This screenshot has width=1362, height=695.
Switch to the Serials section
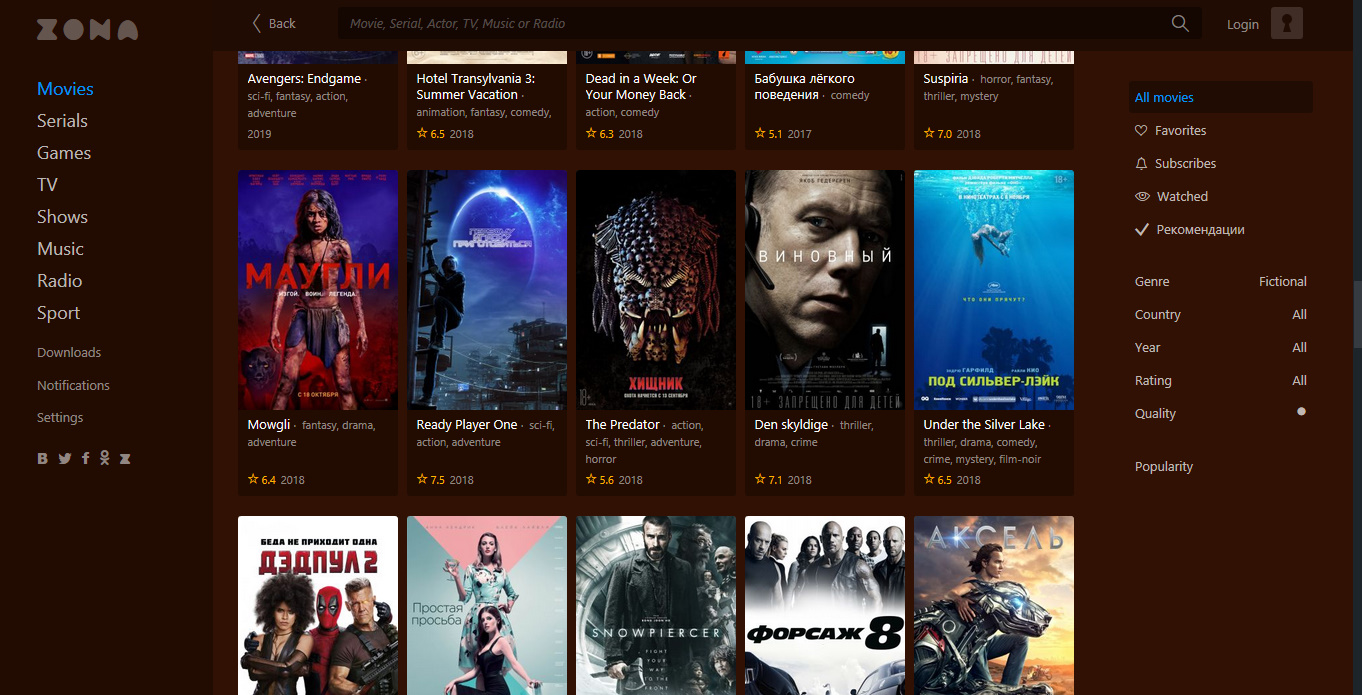coord(62,121)
